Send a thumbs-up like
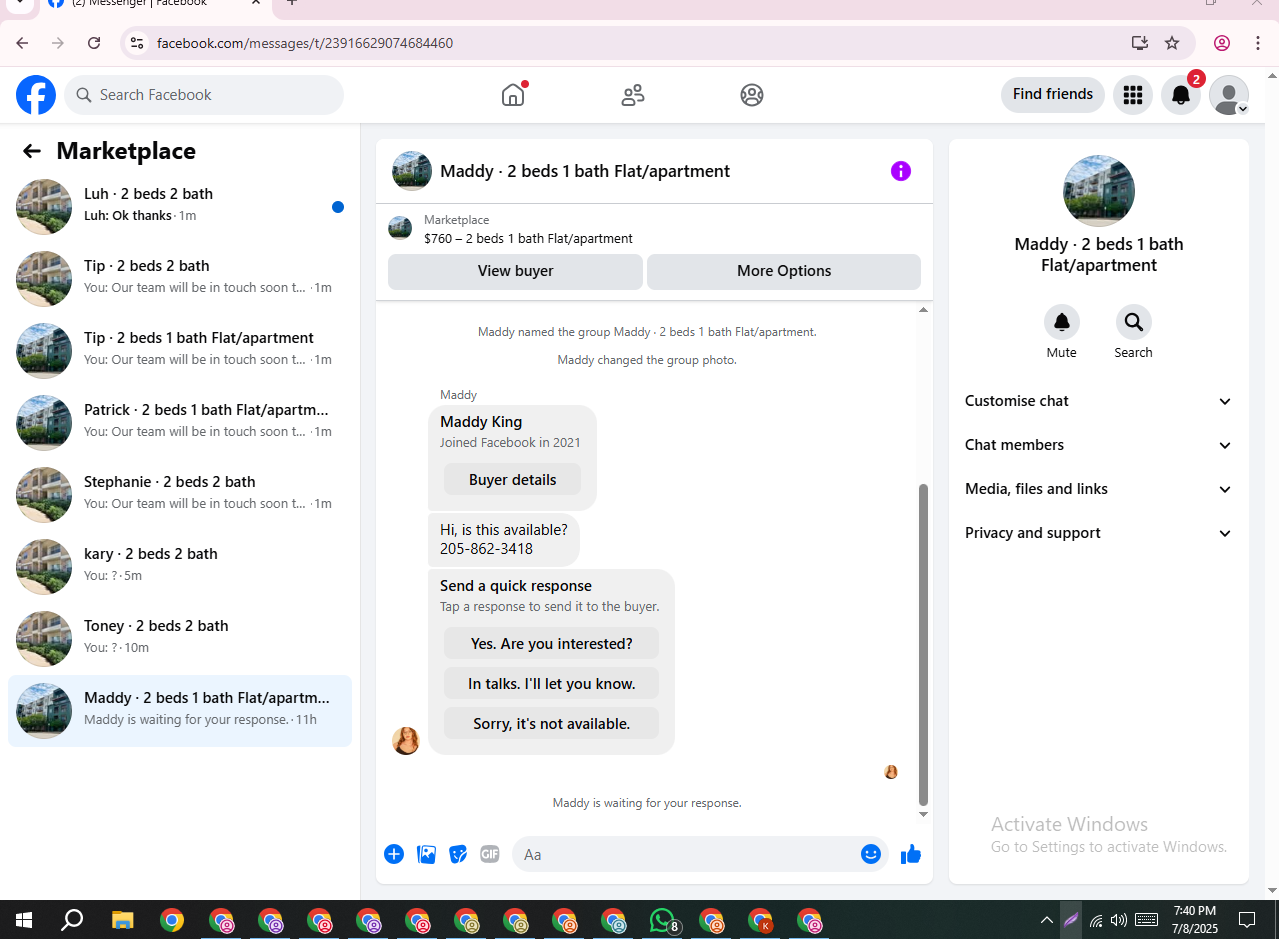The width and height of the screenshot is (1279, 939). tap(911, 854)
